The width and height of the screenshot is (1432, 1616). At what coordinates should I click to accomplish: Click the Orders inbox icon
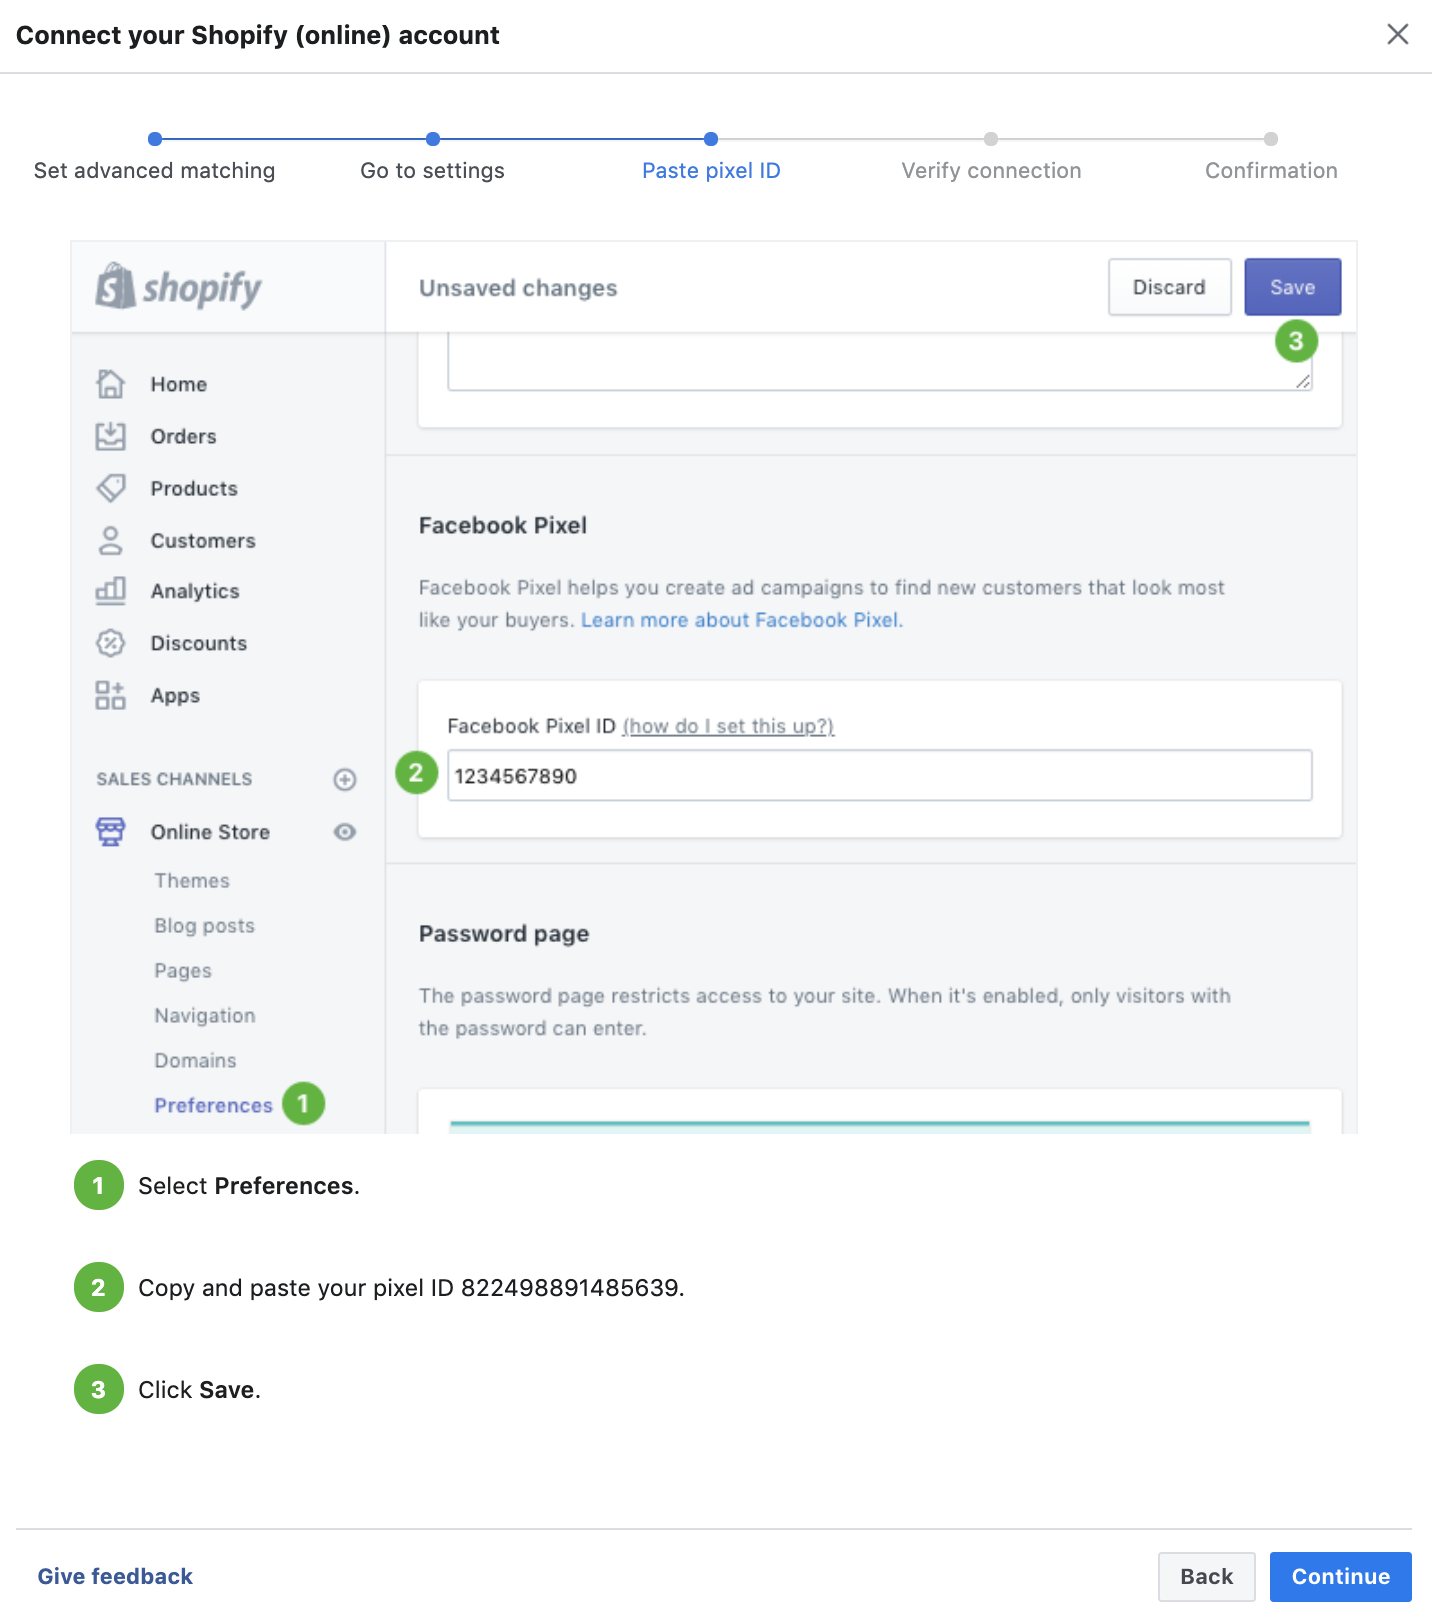point(111,436)
